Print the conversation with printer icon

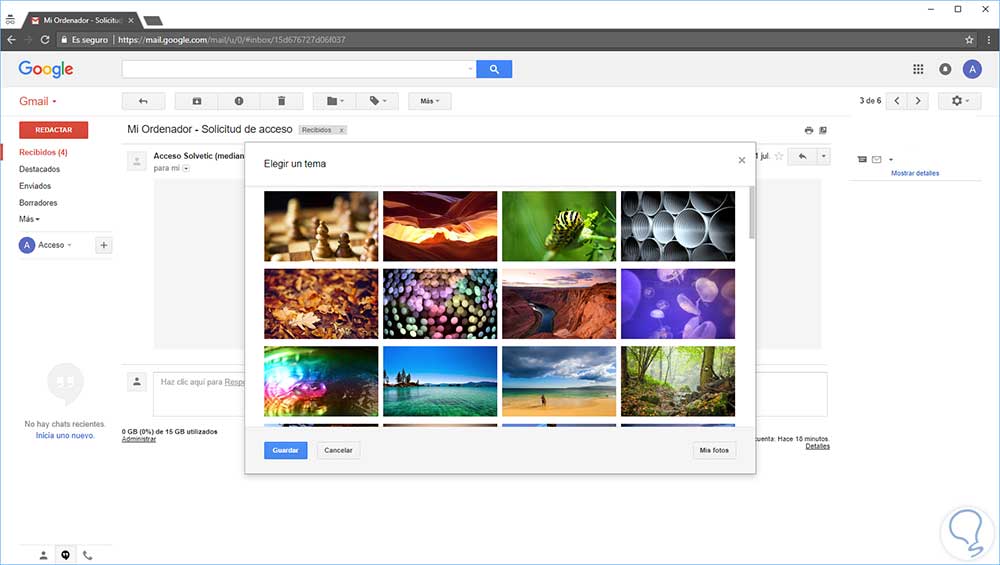(809, 130)
